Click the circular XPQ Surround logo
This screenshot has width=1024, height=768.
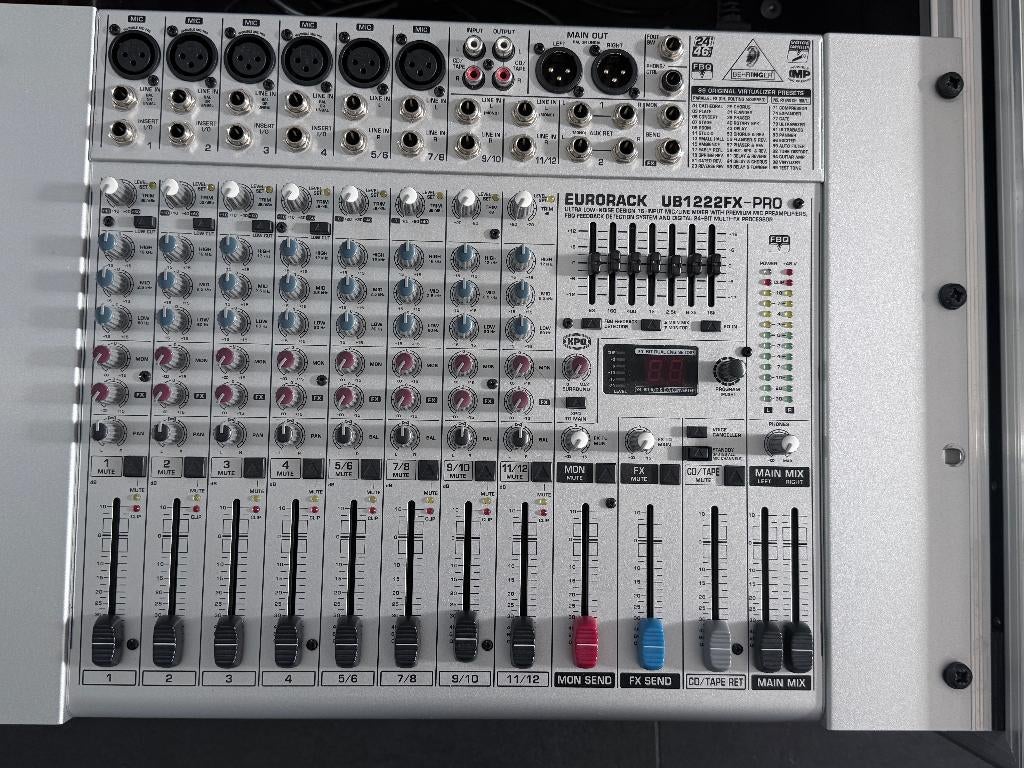pyautogui.click(x=578, y=340)
